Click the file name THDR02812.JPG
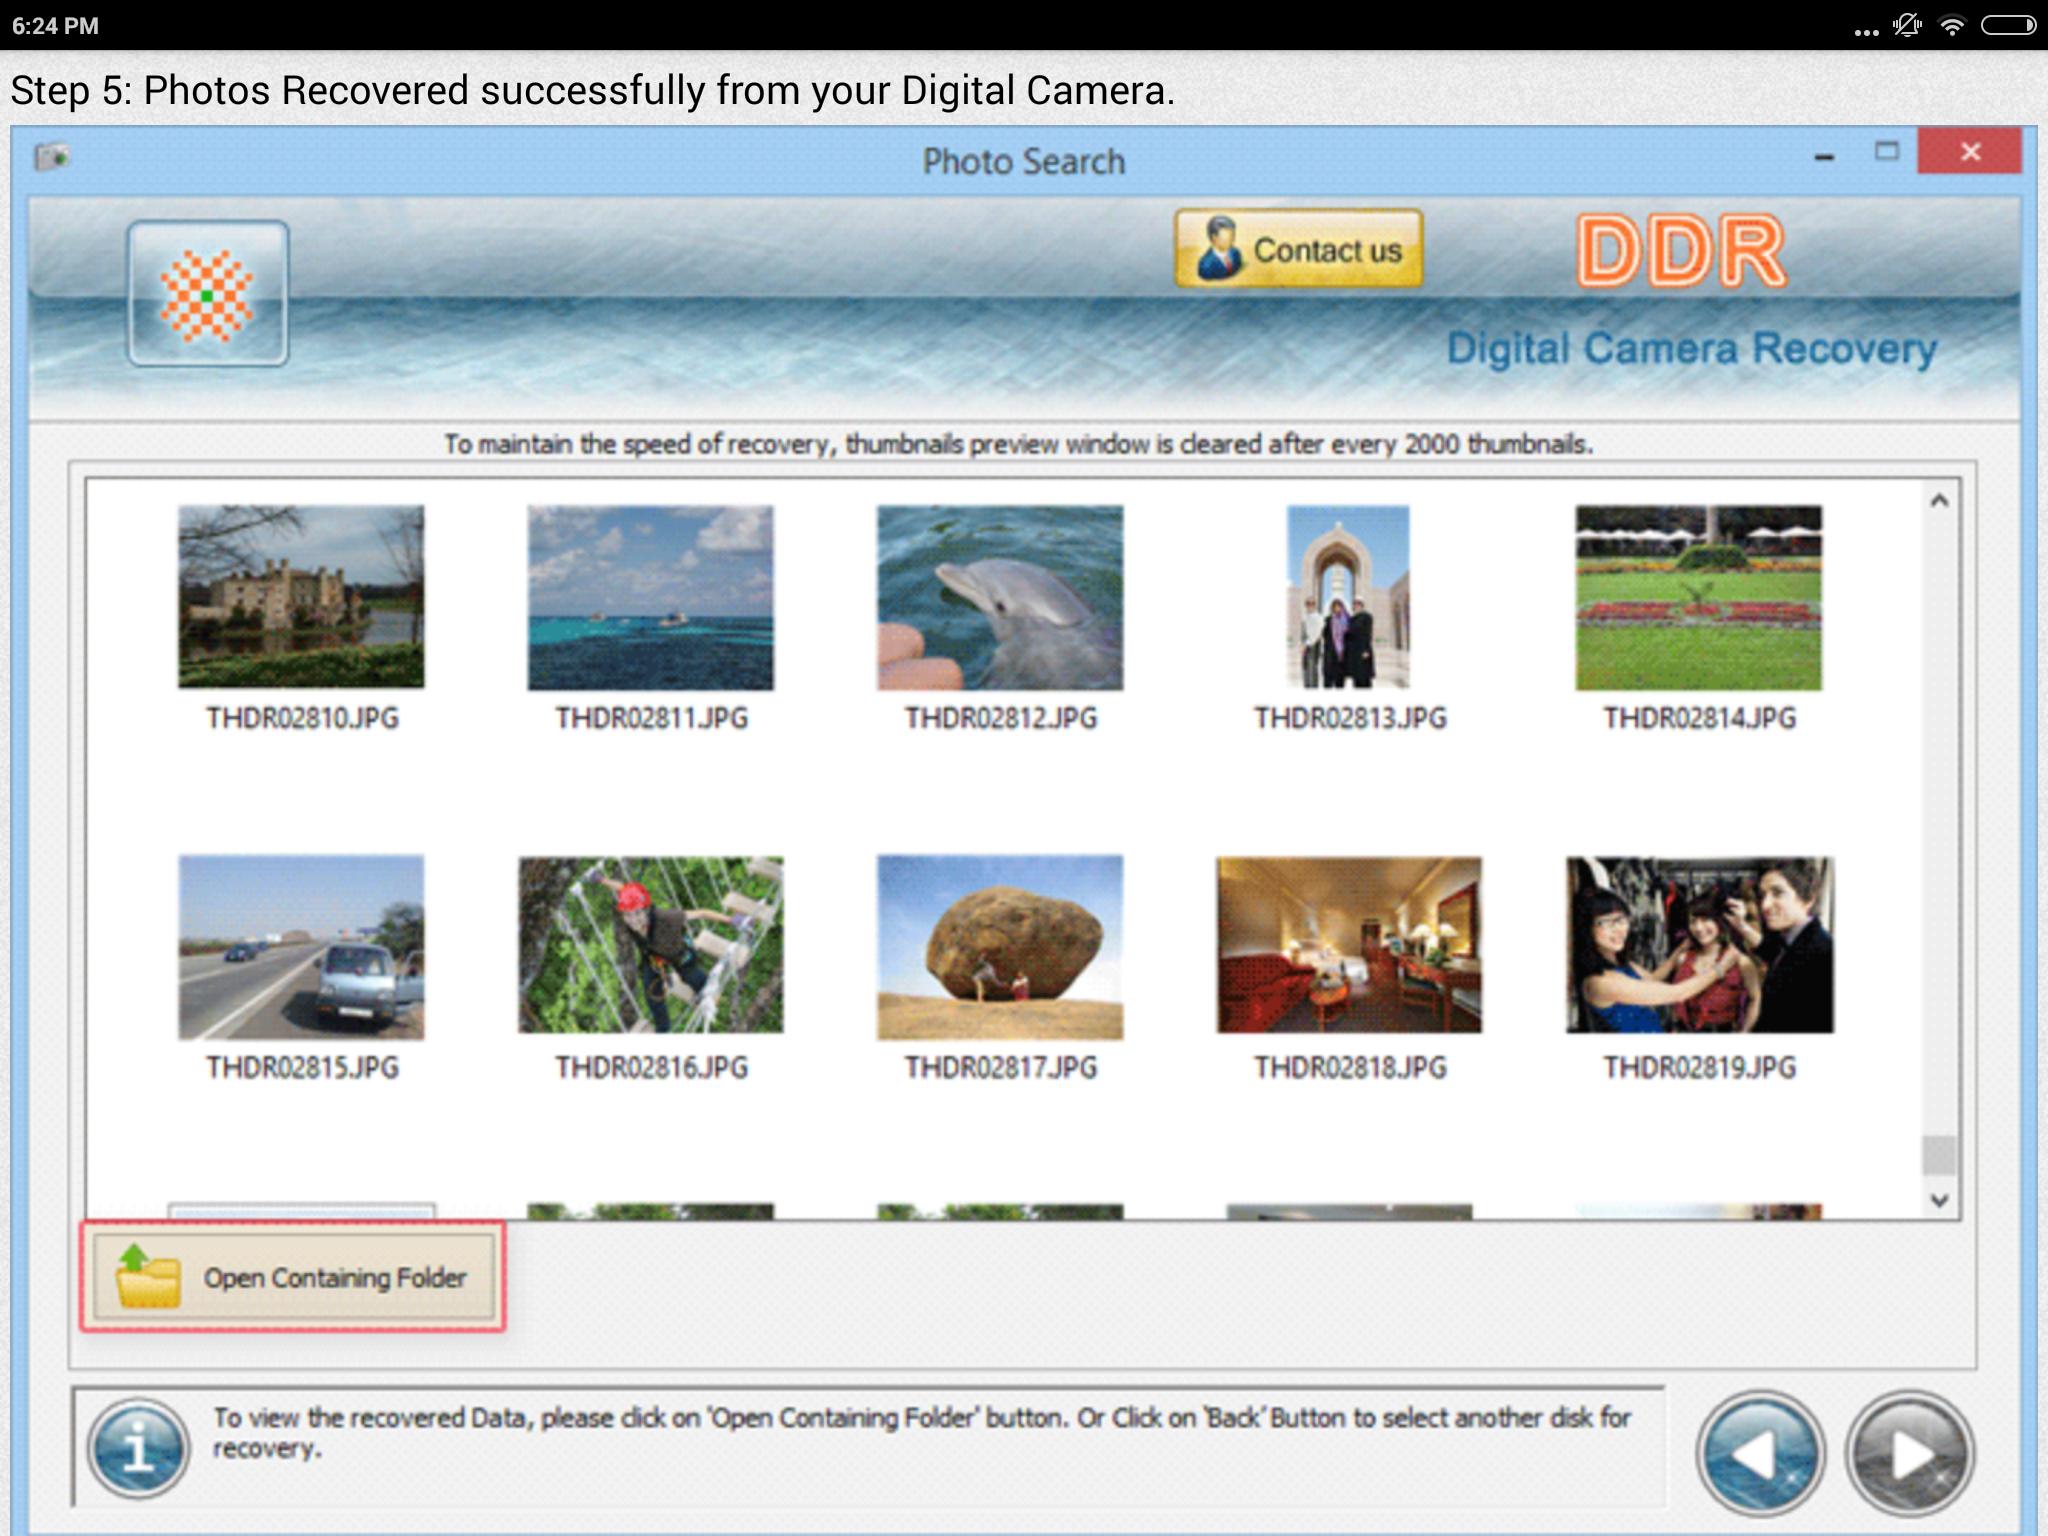The height and width of the screenshot is (1536, 2048). coord(1001,718)
